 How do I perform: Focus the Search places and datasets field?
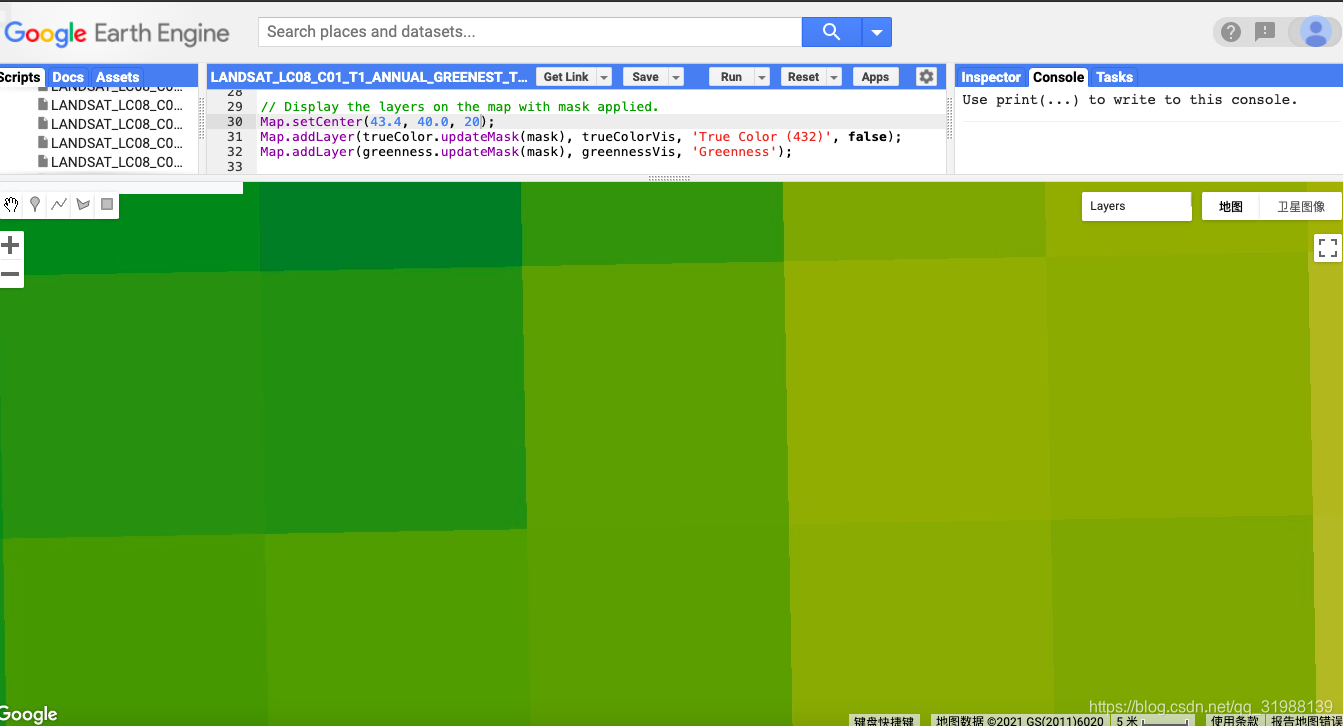click(x=530, y=32)
